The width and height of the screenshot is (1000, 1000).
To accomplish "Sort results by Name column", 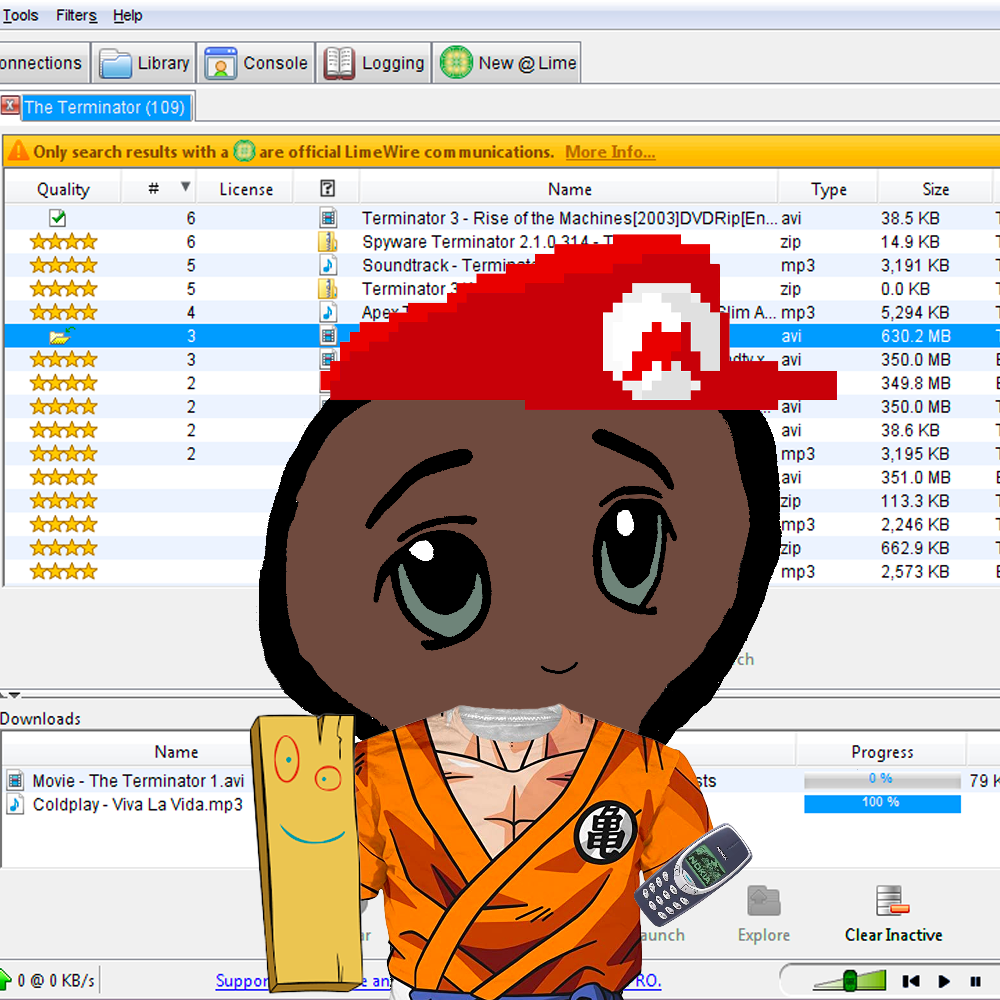I will [x=570, y=189].
